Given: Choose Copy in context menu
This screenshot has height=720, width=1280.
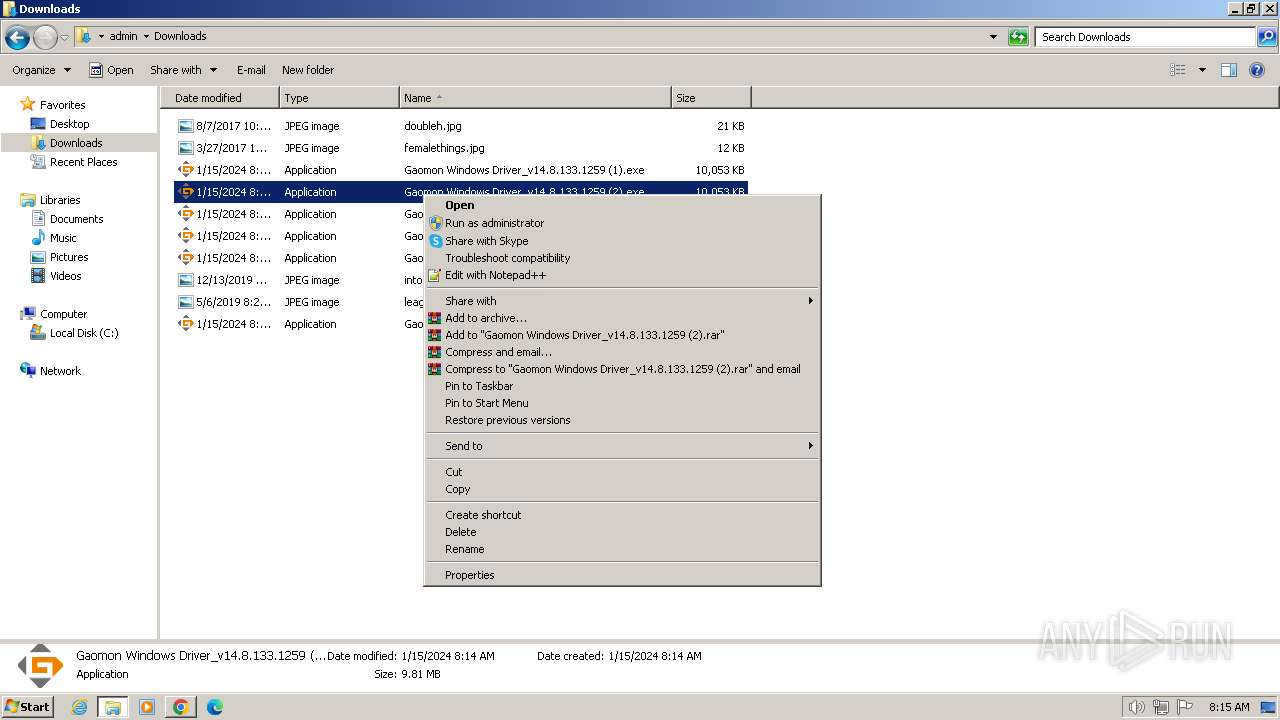Looking at the screenshot, I should [x=622, y=489].
